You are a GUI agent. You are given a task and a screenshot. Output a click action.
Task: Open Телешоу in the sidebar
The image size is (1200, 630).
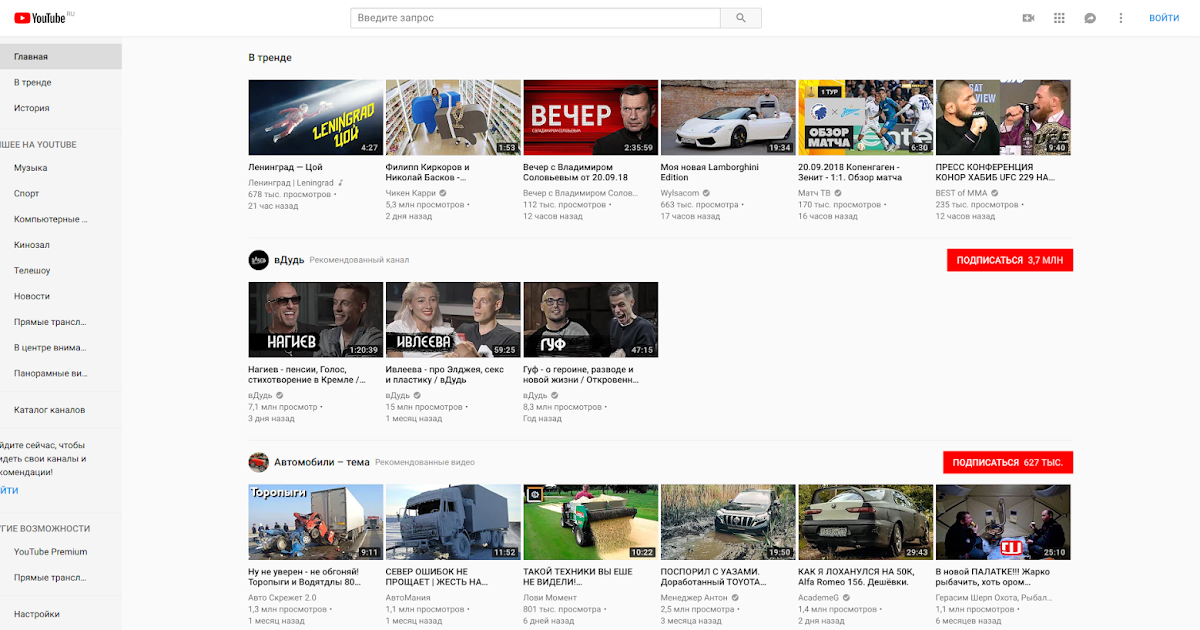click(60, 271)
